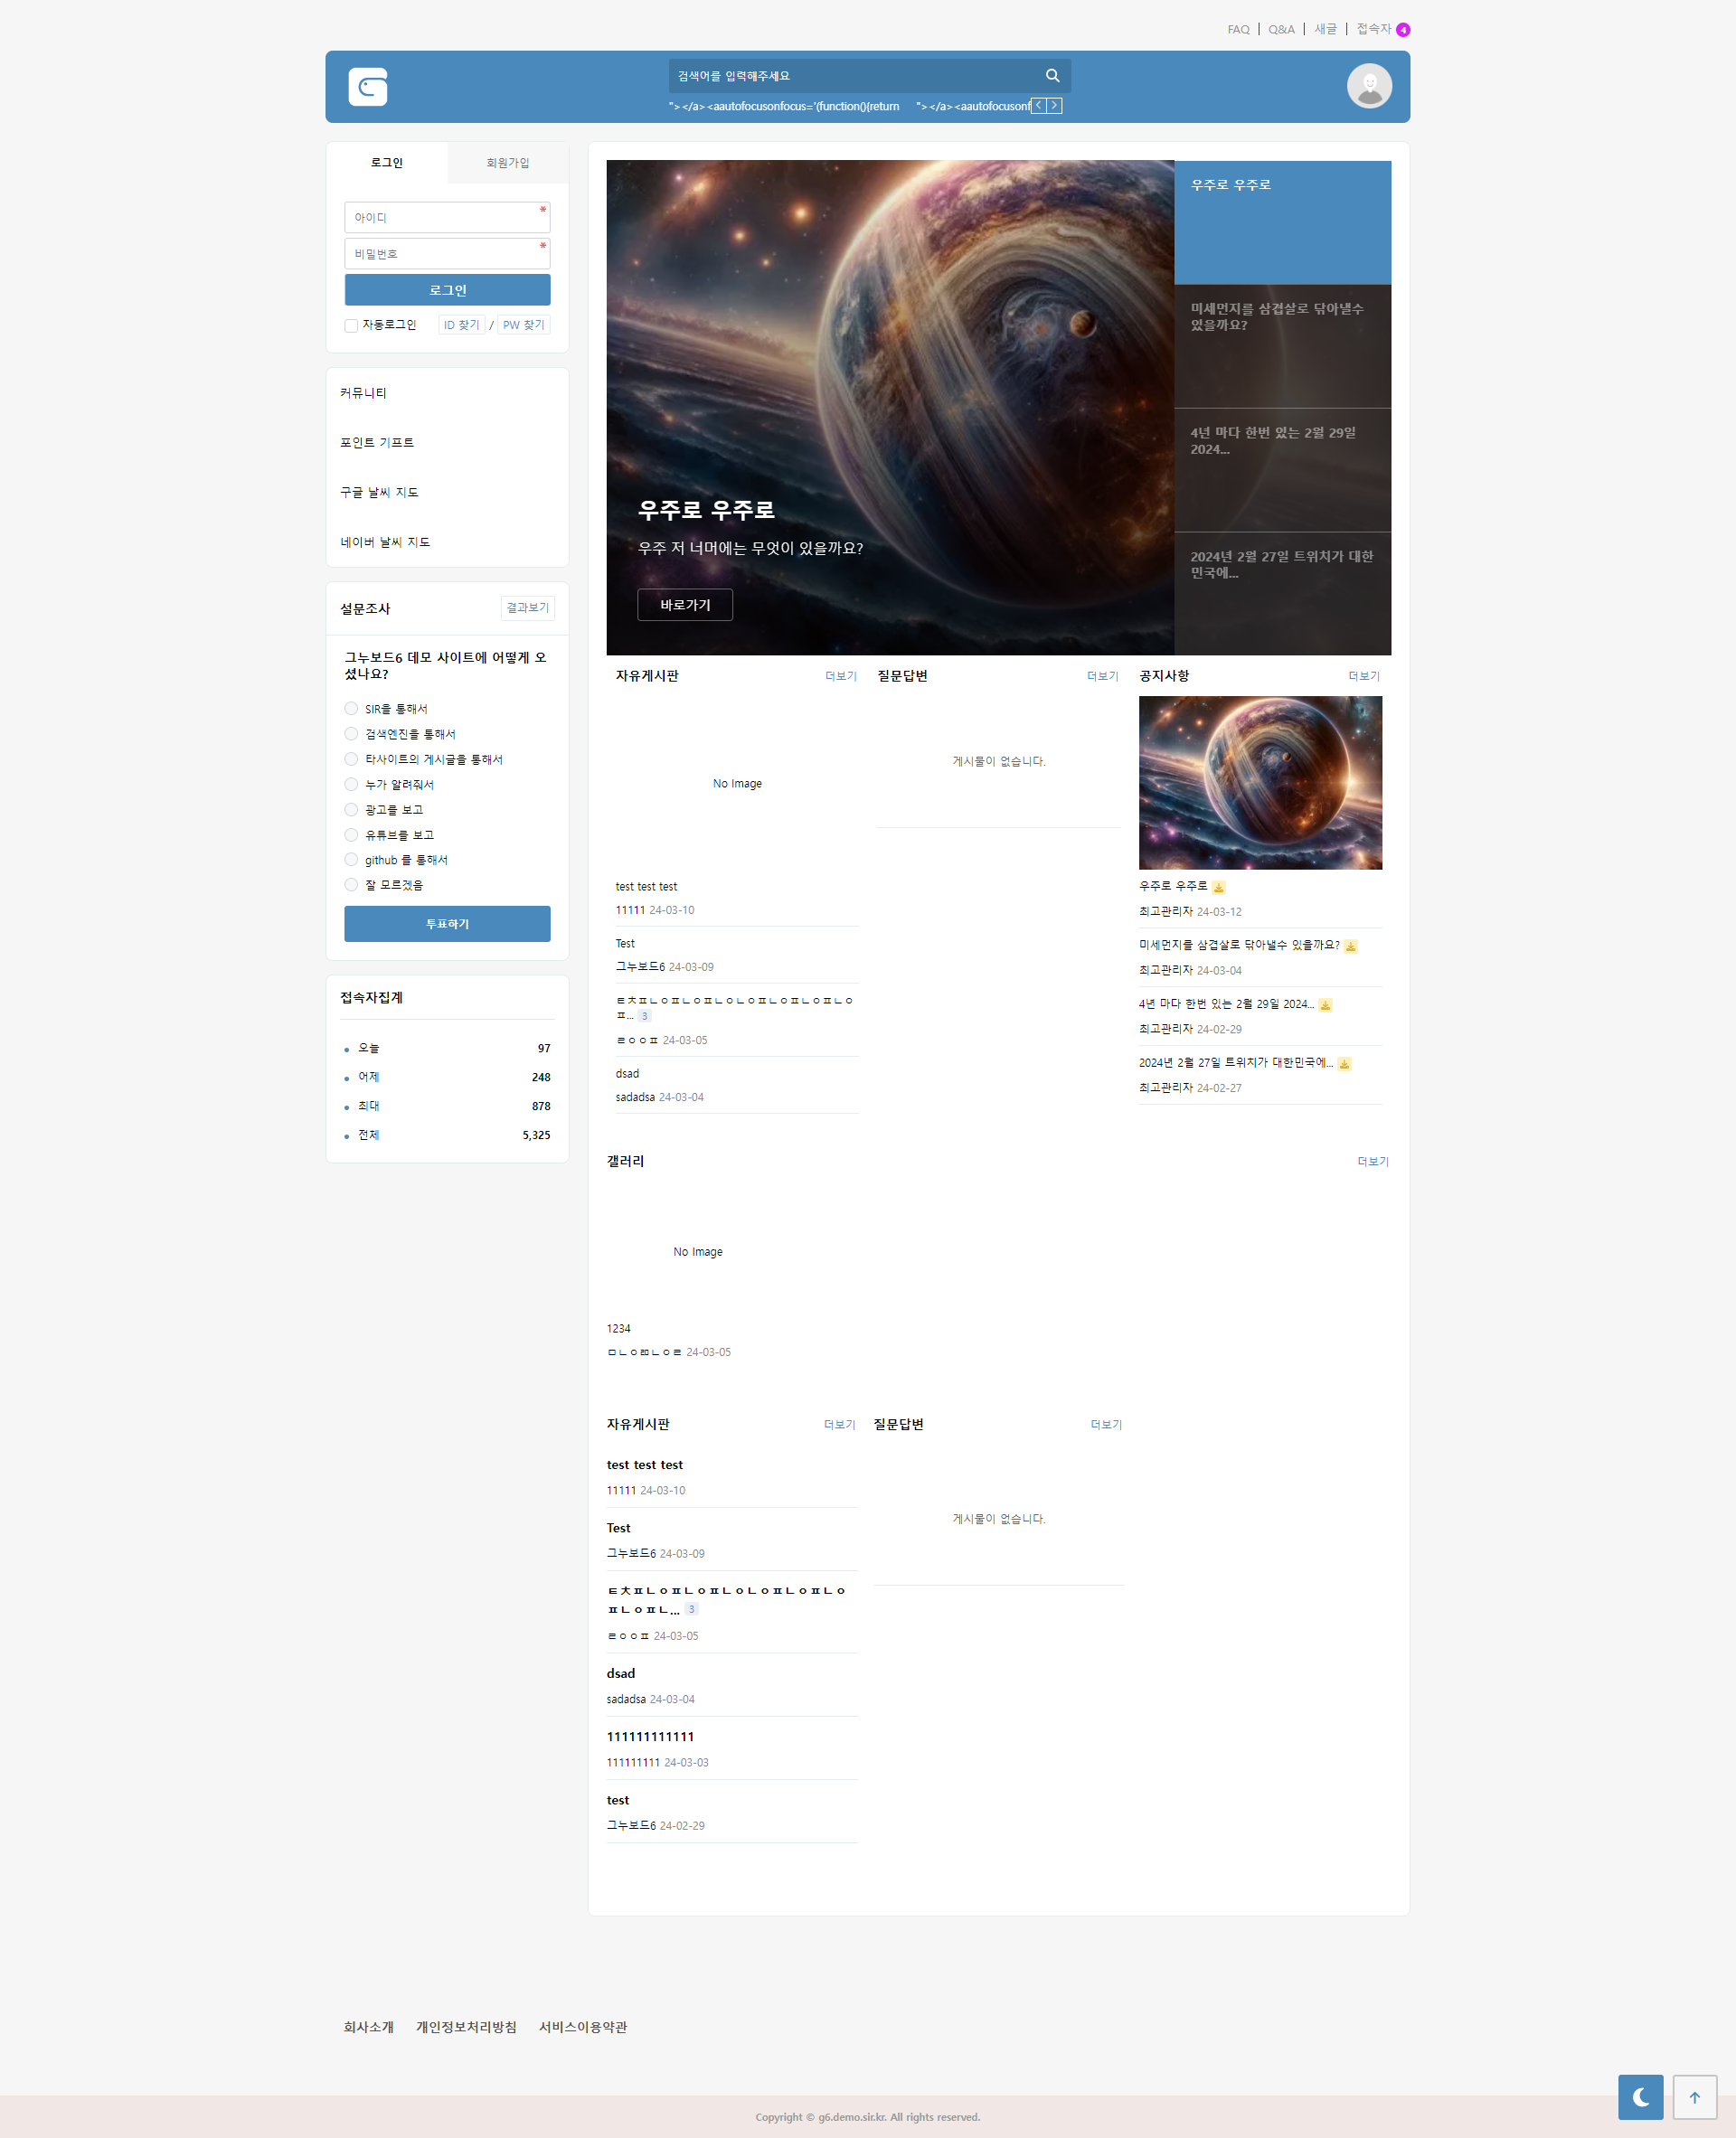1736x2138 pixels.
Task: Click the 아이디 input field
Action: coord(446,218)
